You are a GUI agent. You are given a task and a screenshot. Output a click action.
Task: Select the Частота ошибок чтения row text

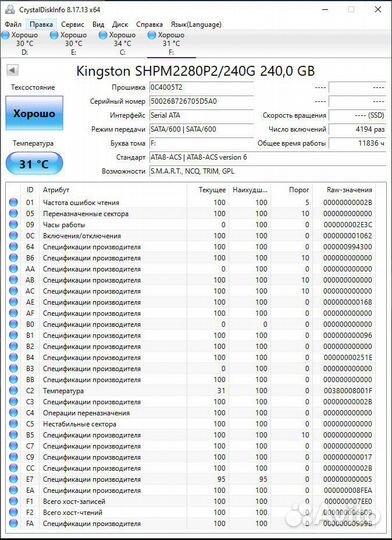click(81, 202)
